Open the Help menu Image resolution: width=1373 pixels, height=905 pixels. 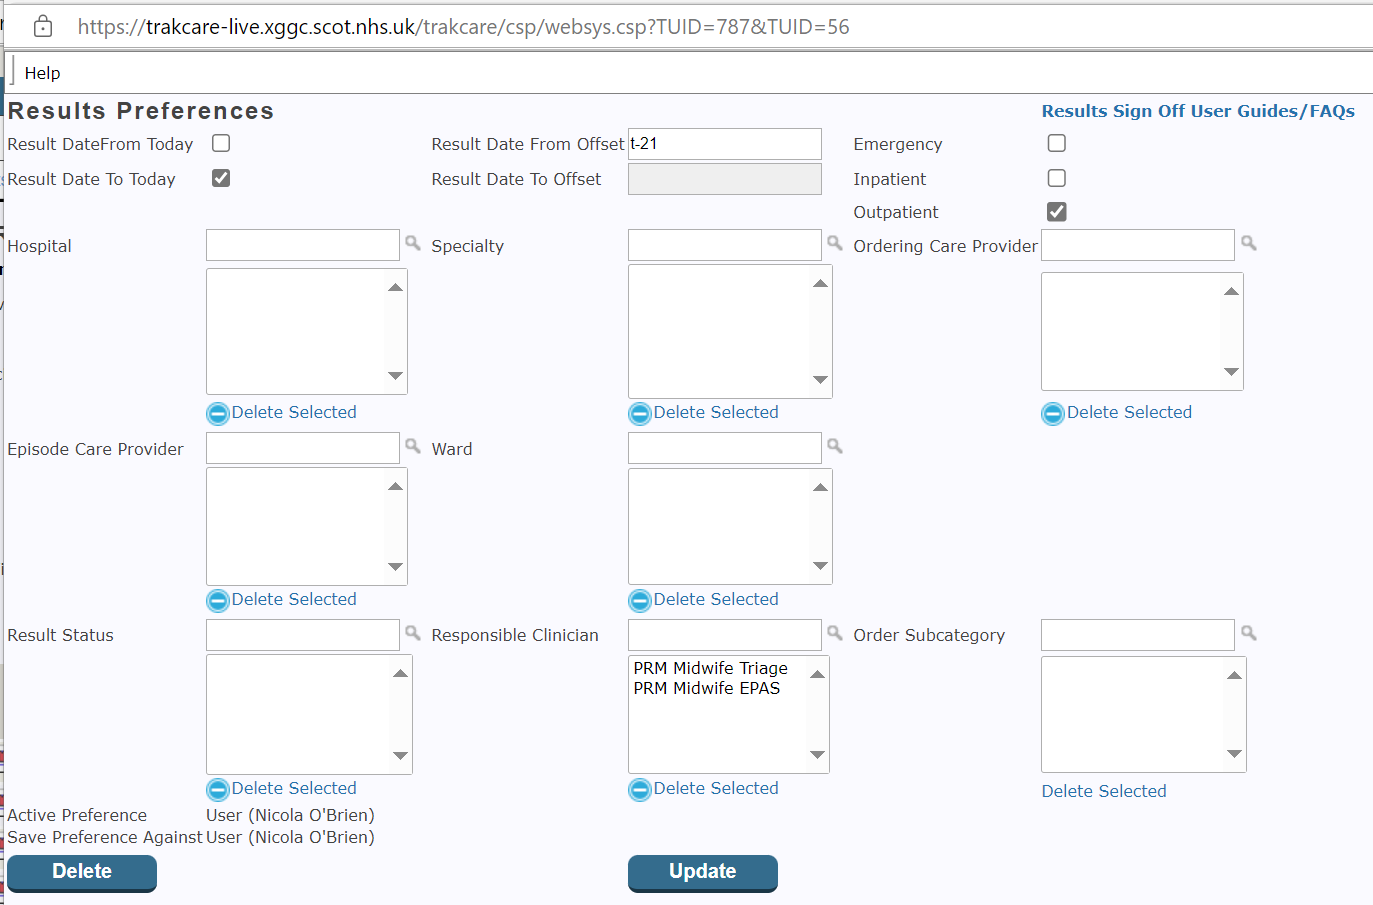point(42,73)
